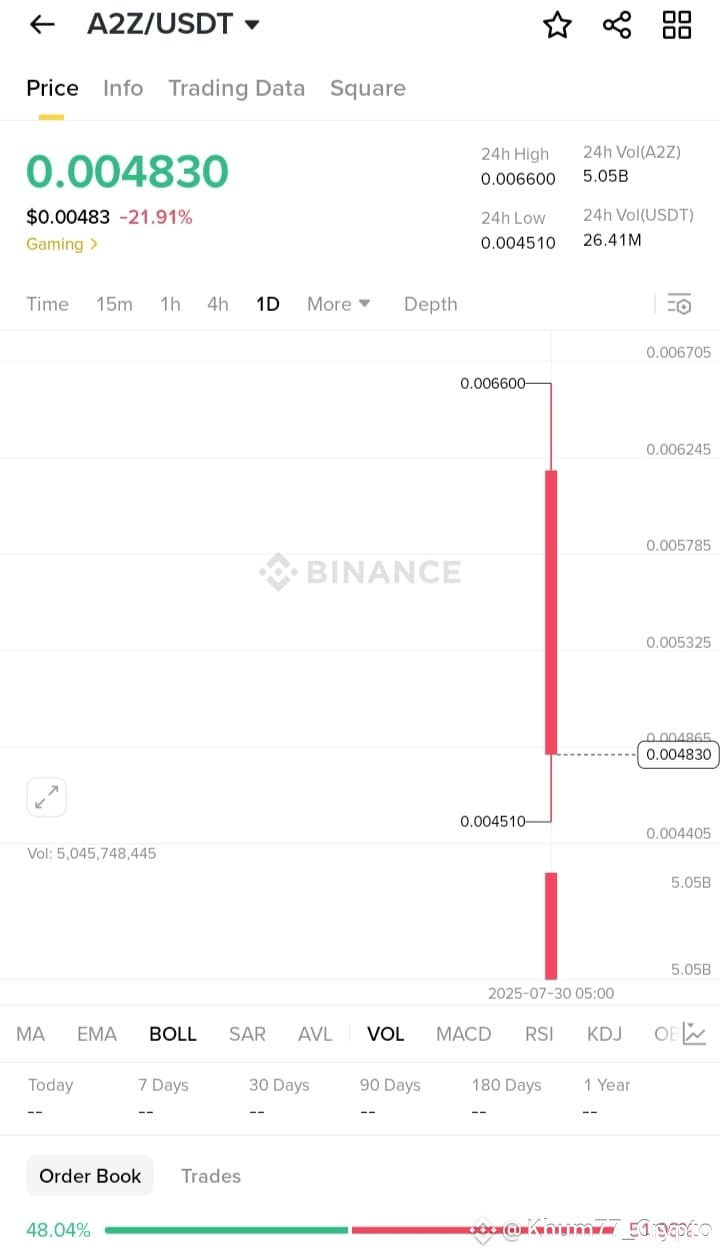Expand the chart to fullscreen view

click(46, 796)
